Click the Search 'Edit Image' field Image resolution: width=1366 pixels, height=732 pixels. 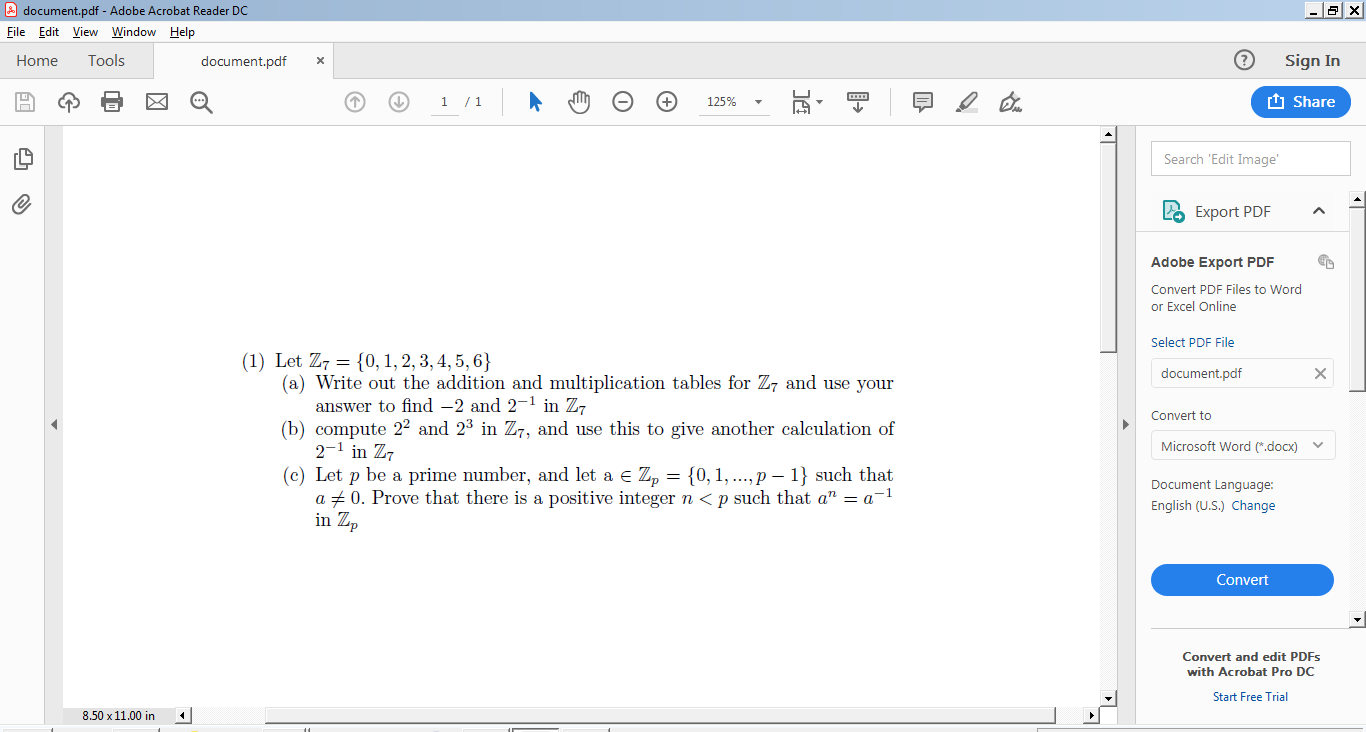point(1250,158)
